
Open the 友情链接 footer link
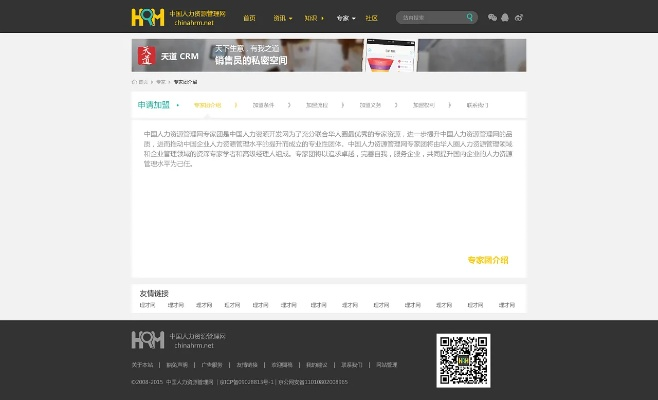pyautogui.click(x=247, y=365)
